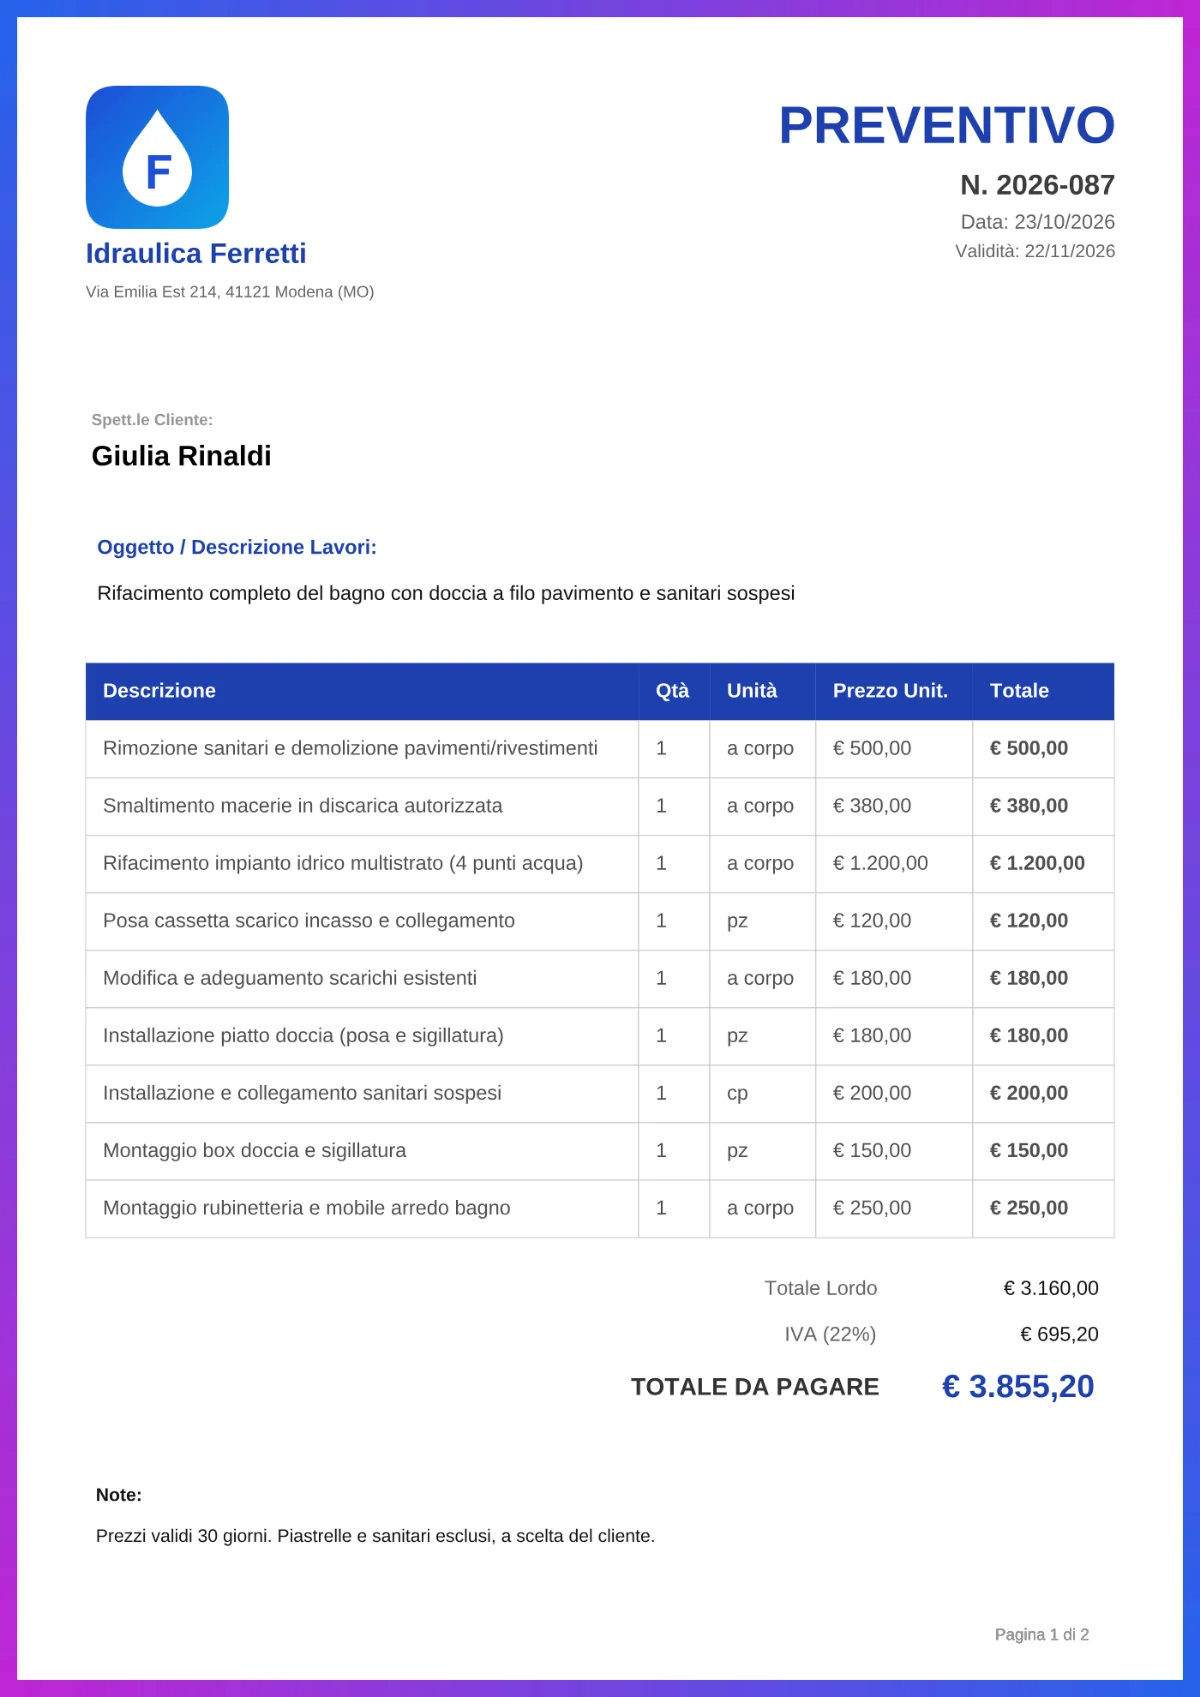This screenshot has width=1200, height=1697.
Task: Click TOTALE DA PAGARE label
Action: (x=755, y=1387)
